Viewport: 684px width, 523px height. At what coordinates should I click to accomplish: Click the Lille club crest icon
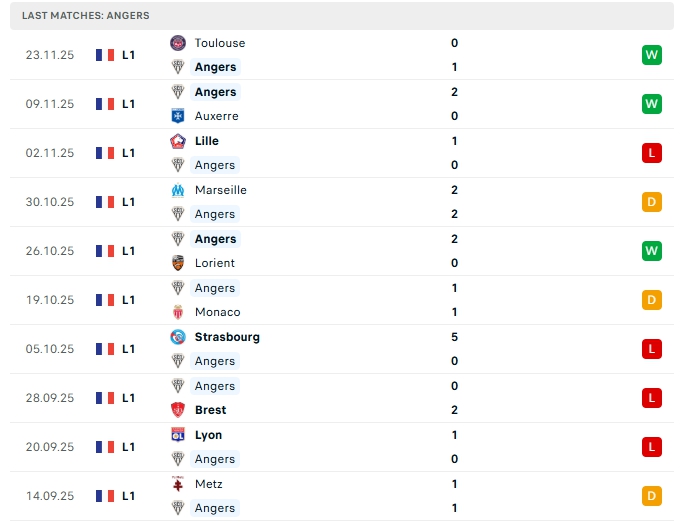[x=178, y=141]
